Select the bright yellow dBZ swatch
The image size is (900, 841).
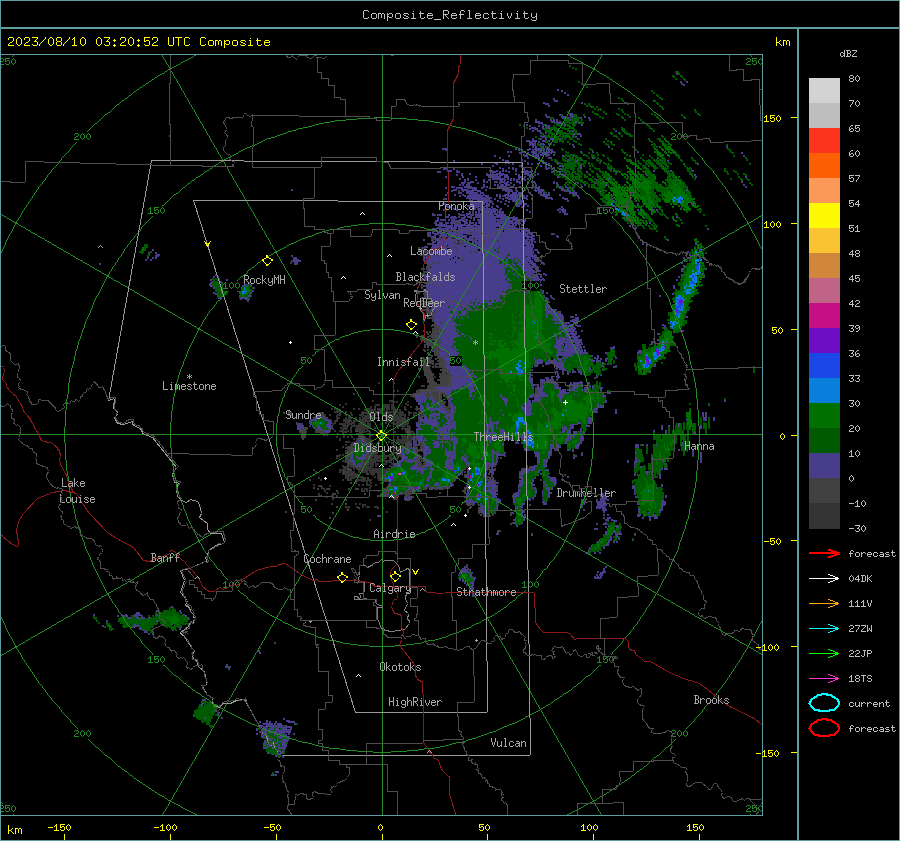point(824,215)
